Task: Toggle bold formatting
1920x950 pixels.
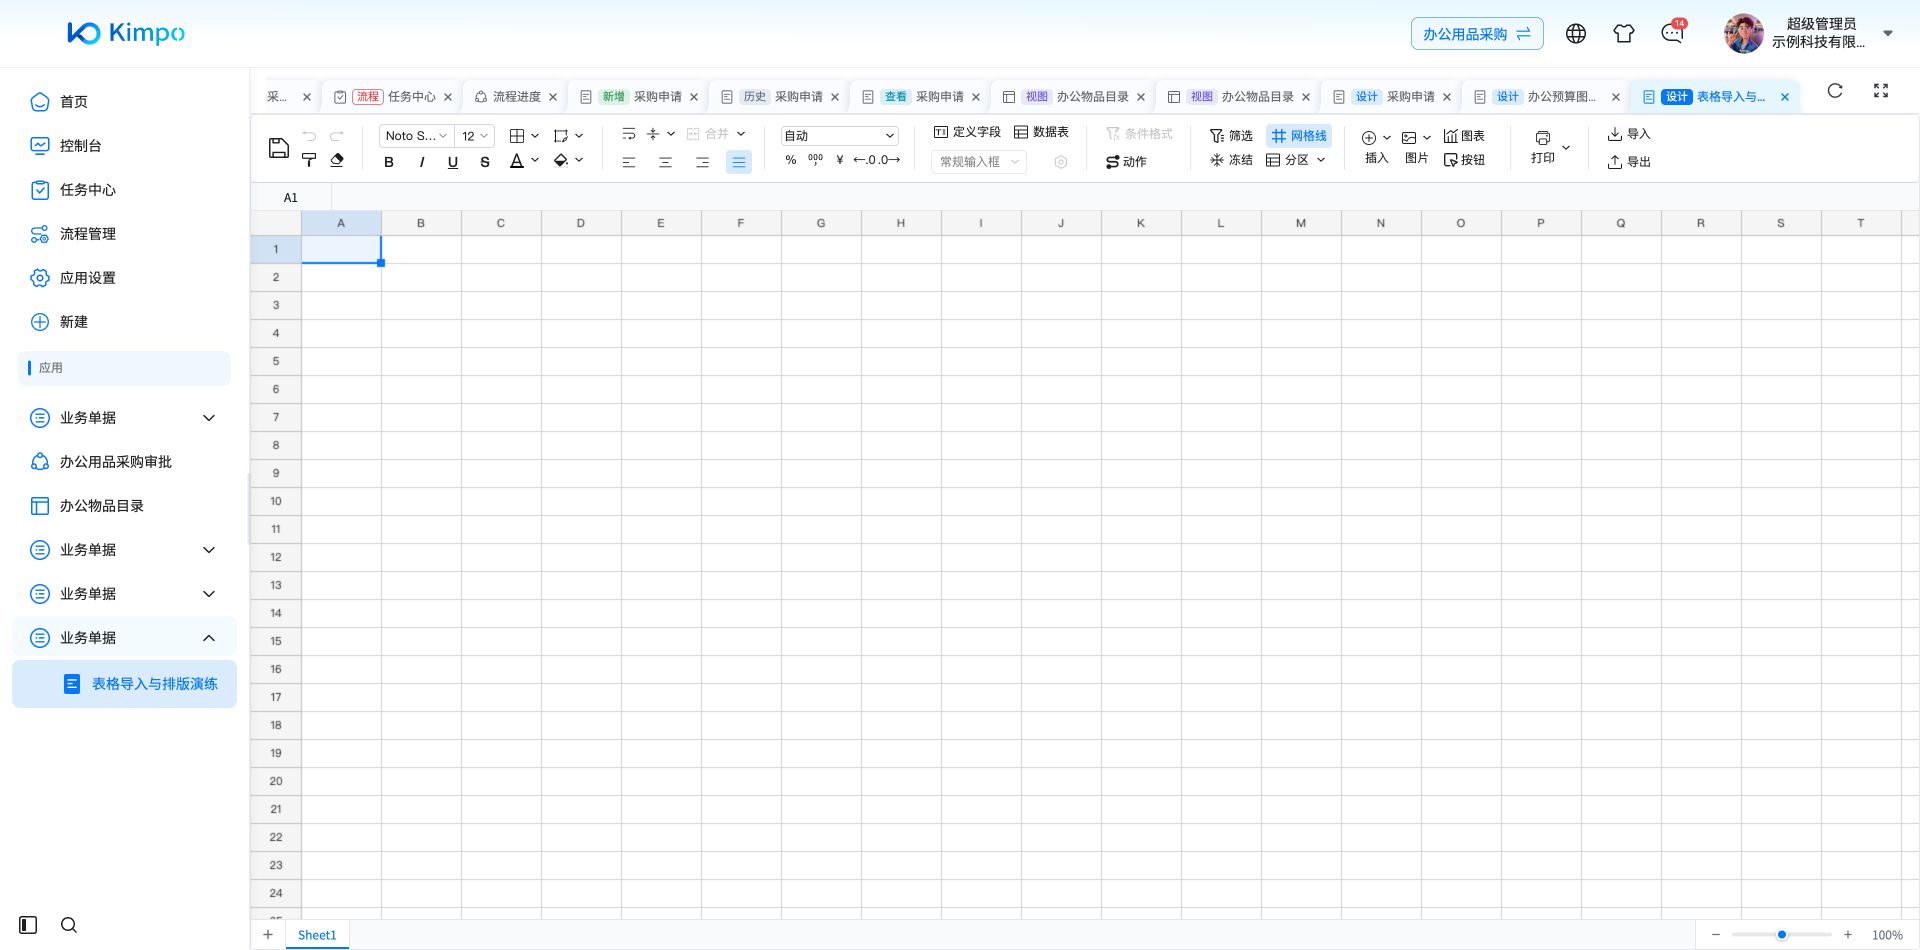Action: [389, 162]
